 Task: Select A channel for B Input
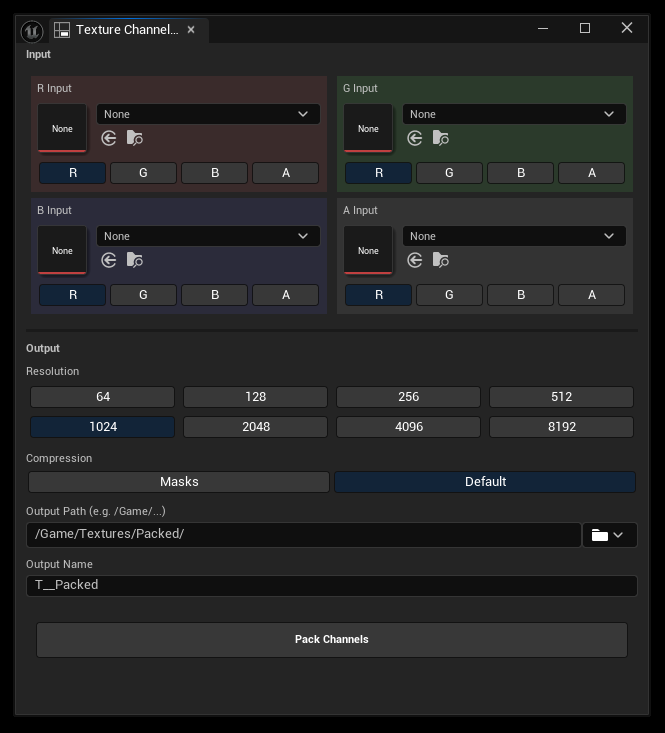(286, 295)
